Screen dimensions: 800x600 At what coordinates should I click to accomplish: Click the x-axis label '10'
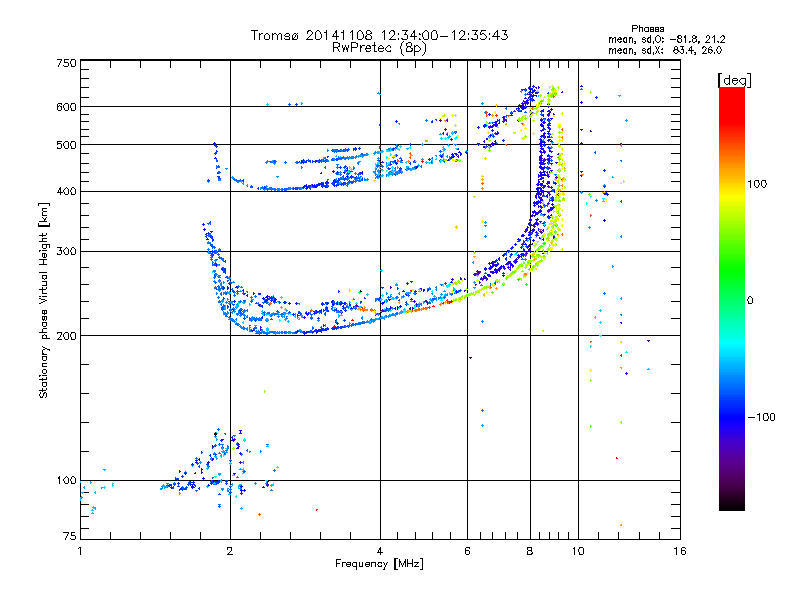pyautogui.click(x=578, y=551)
